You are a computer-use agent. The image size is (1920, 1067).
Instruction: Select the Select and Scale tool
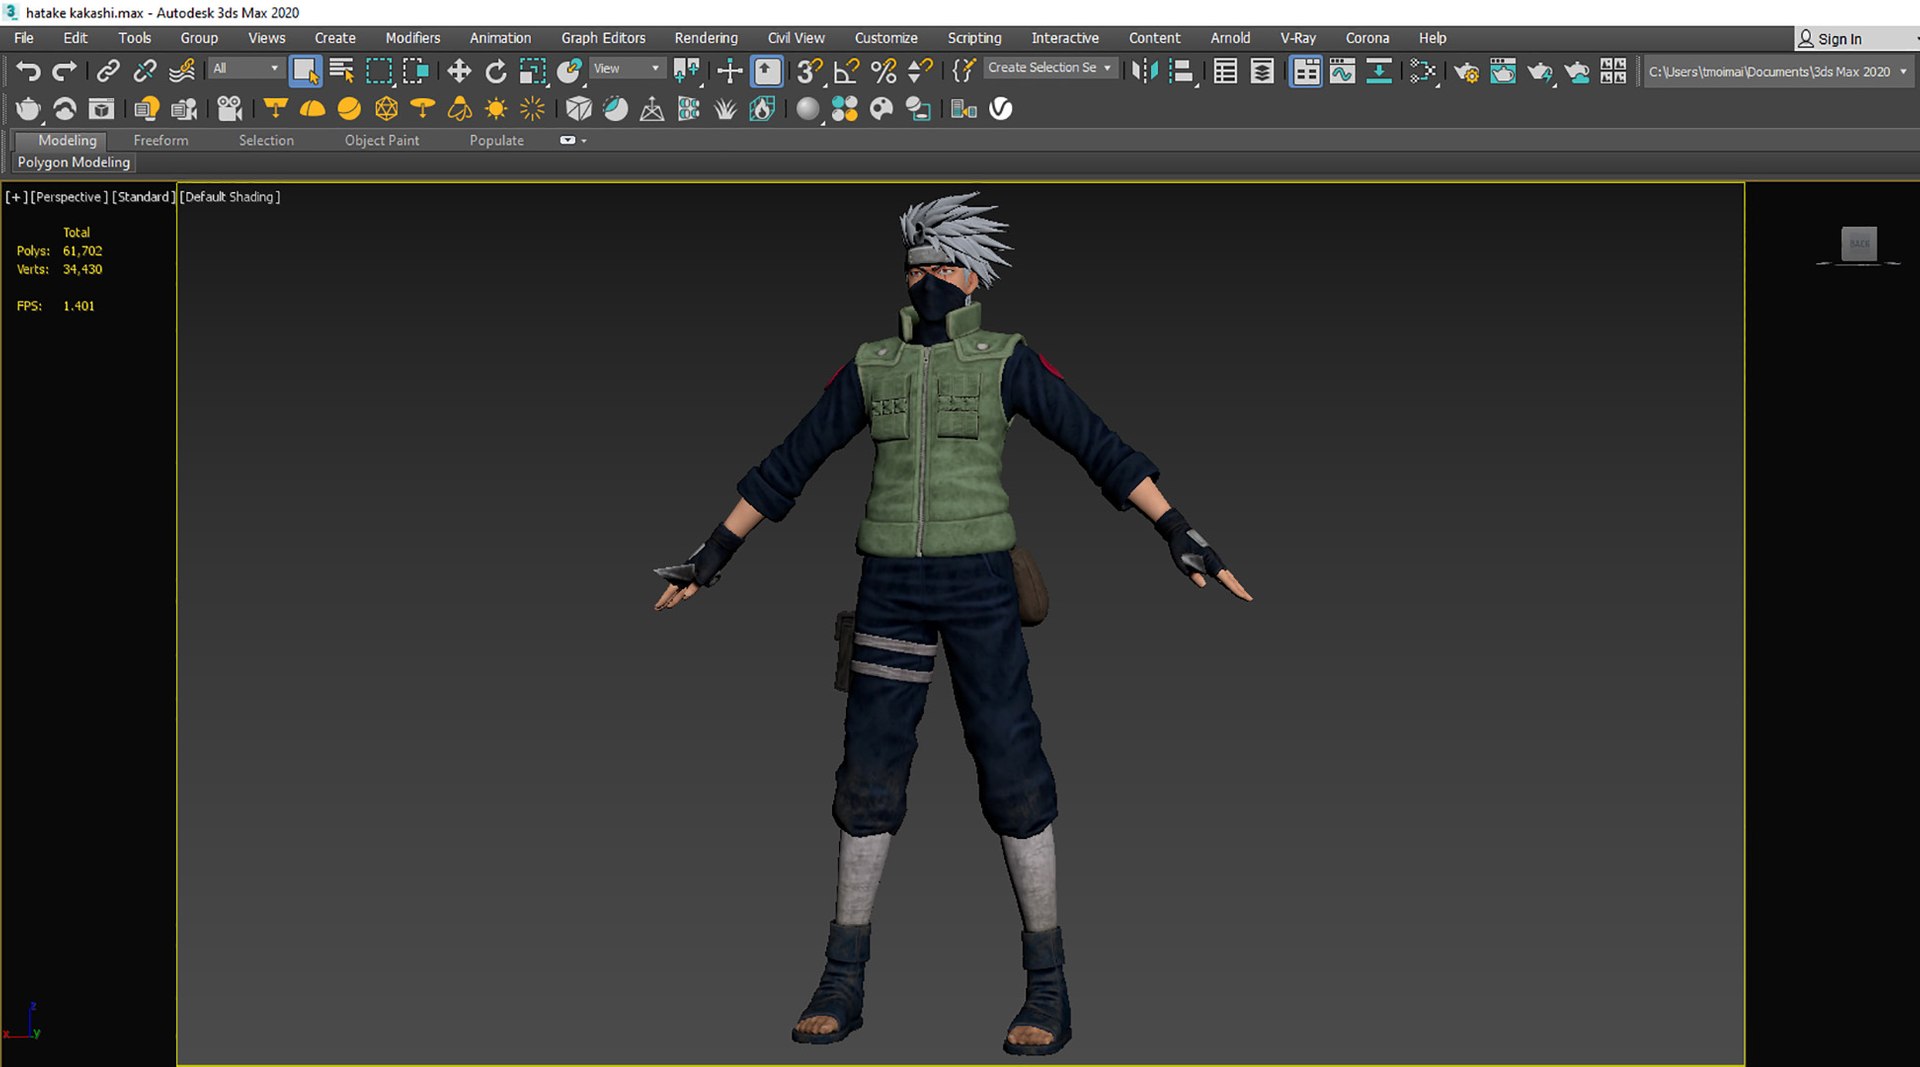(x=533, y=71)
